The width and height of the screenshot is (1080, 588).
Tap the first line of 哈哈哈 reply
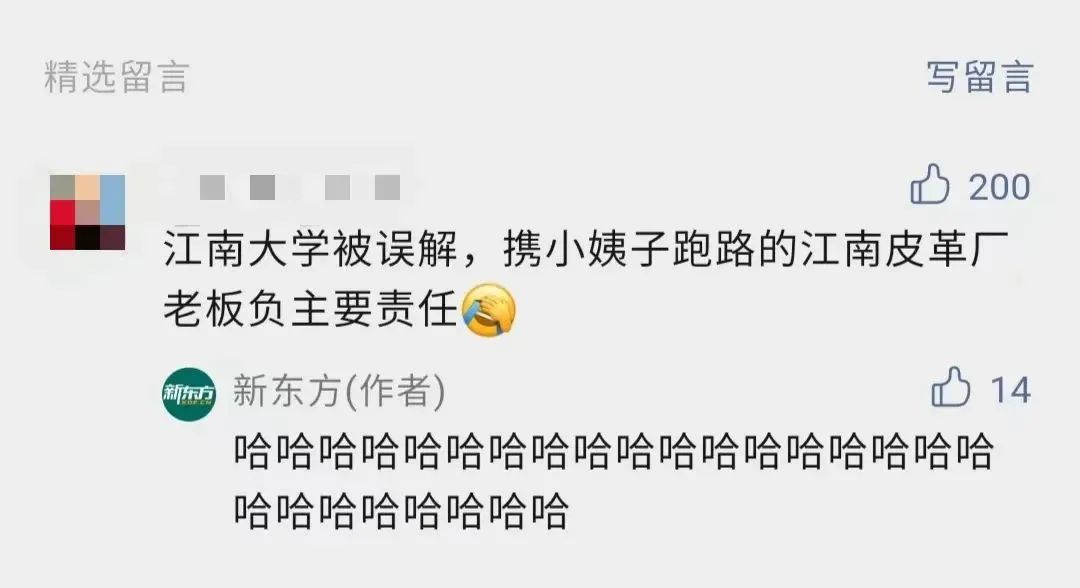tap(613, 452)
